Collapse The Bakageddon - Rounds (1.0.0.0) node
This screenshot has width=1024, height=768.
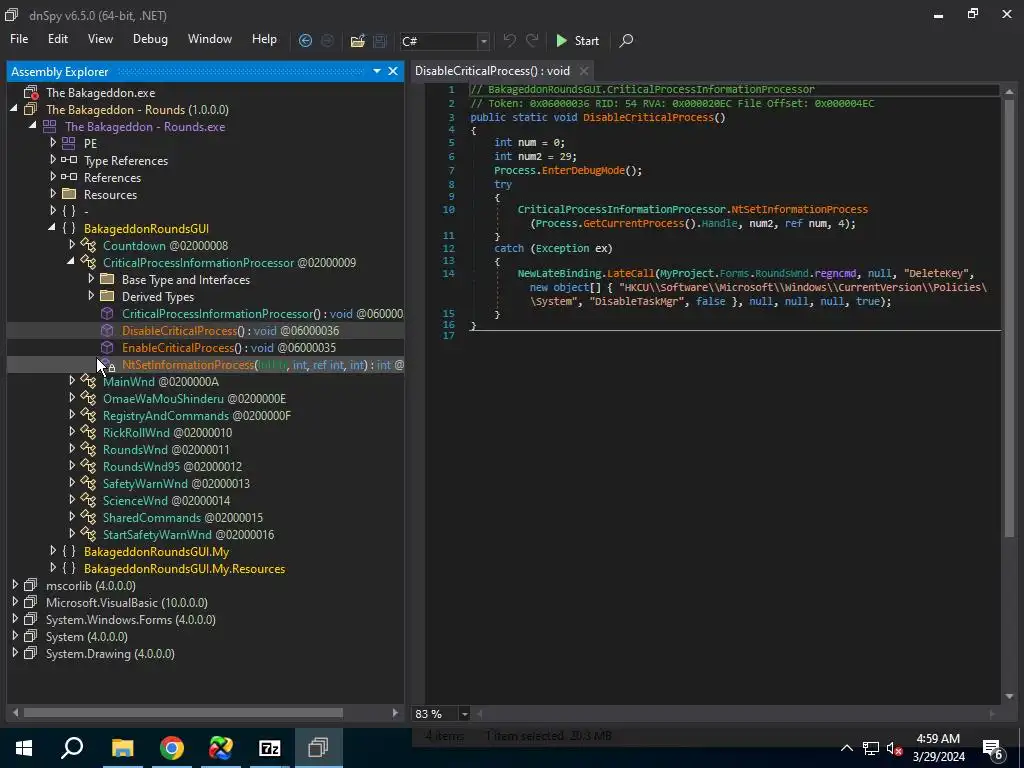pyautogui.click(x=14, y=109)
